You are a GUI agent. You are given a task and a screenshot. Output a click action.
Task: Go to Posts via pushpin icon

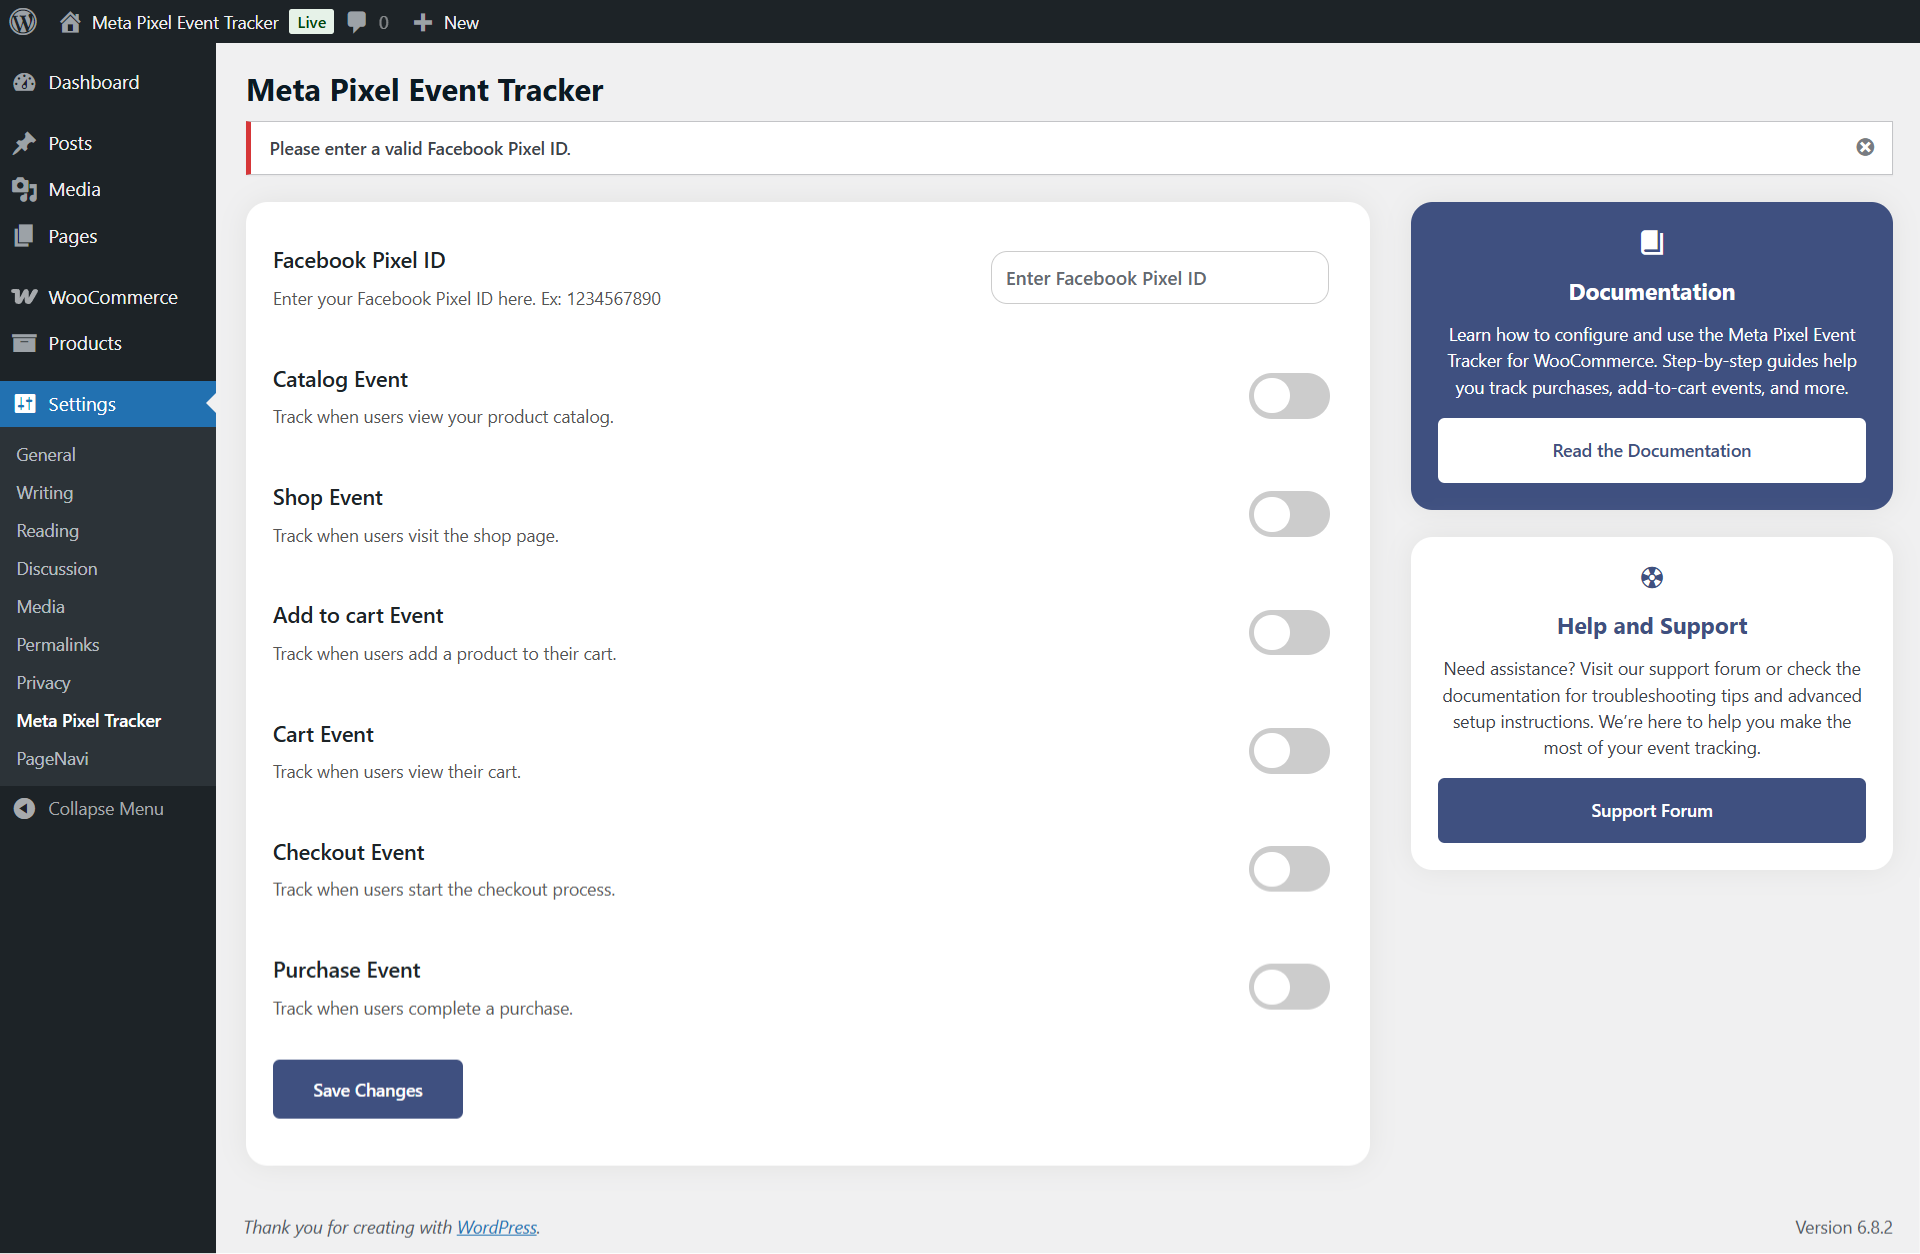tap(24, 143)
